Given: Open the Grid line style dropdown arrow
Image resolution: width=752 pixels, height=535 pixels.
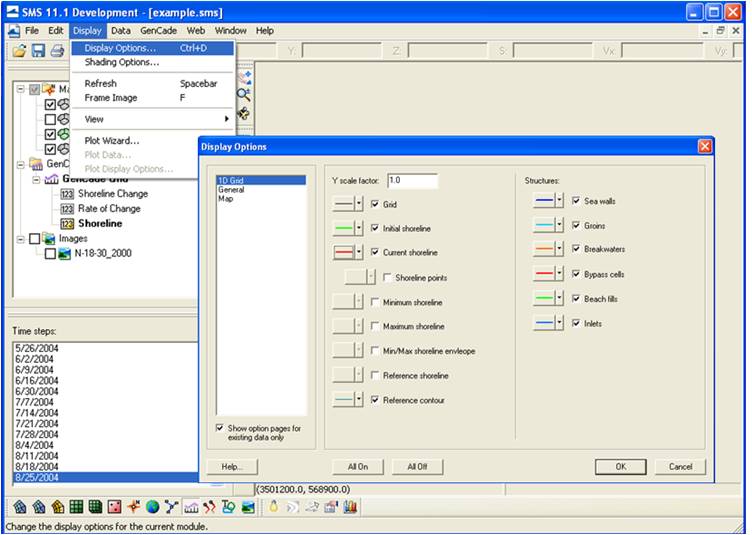Looking at the screenshot, I should coord(359,204).
